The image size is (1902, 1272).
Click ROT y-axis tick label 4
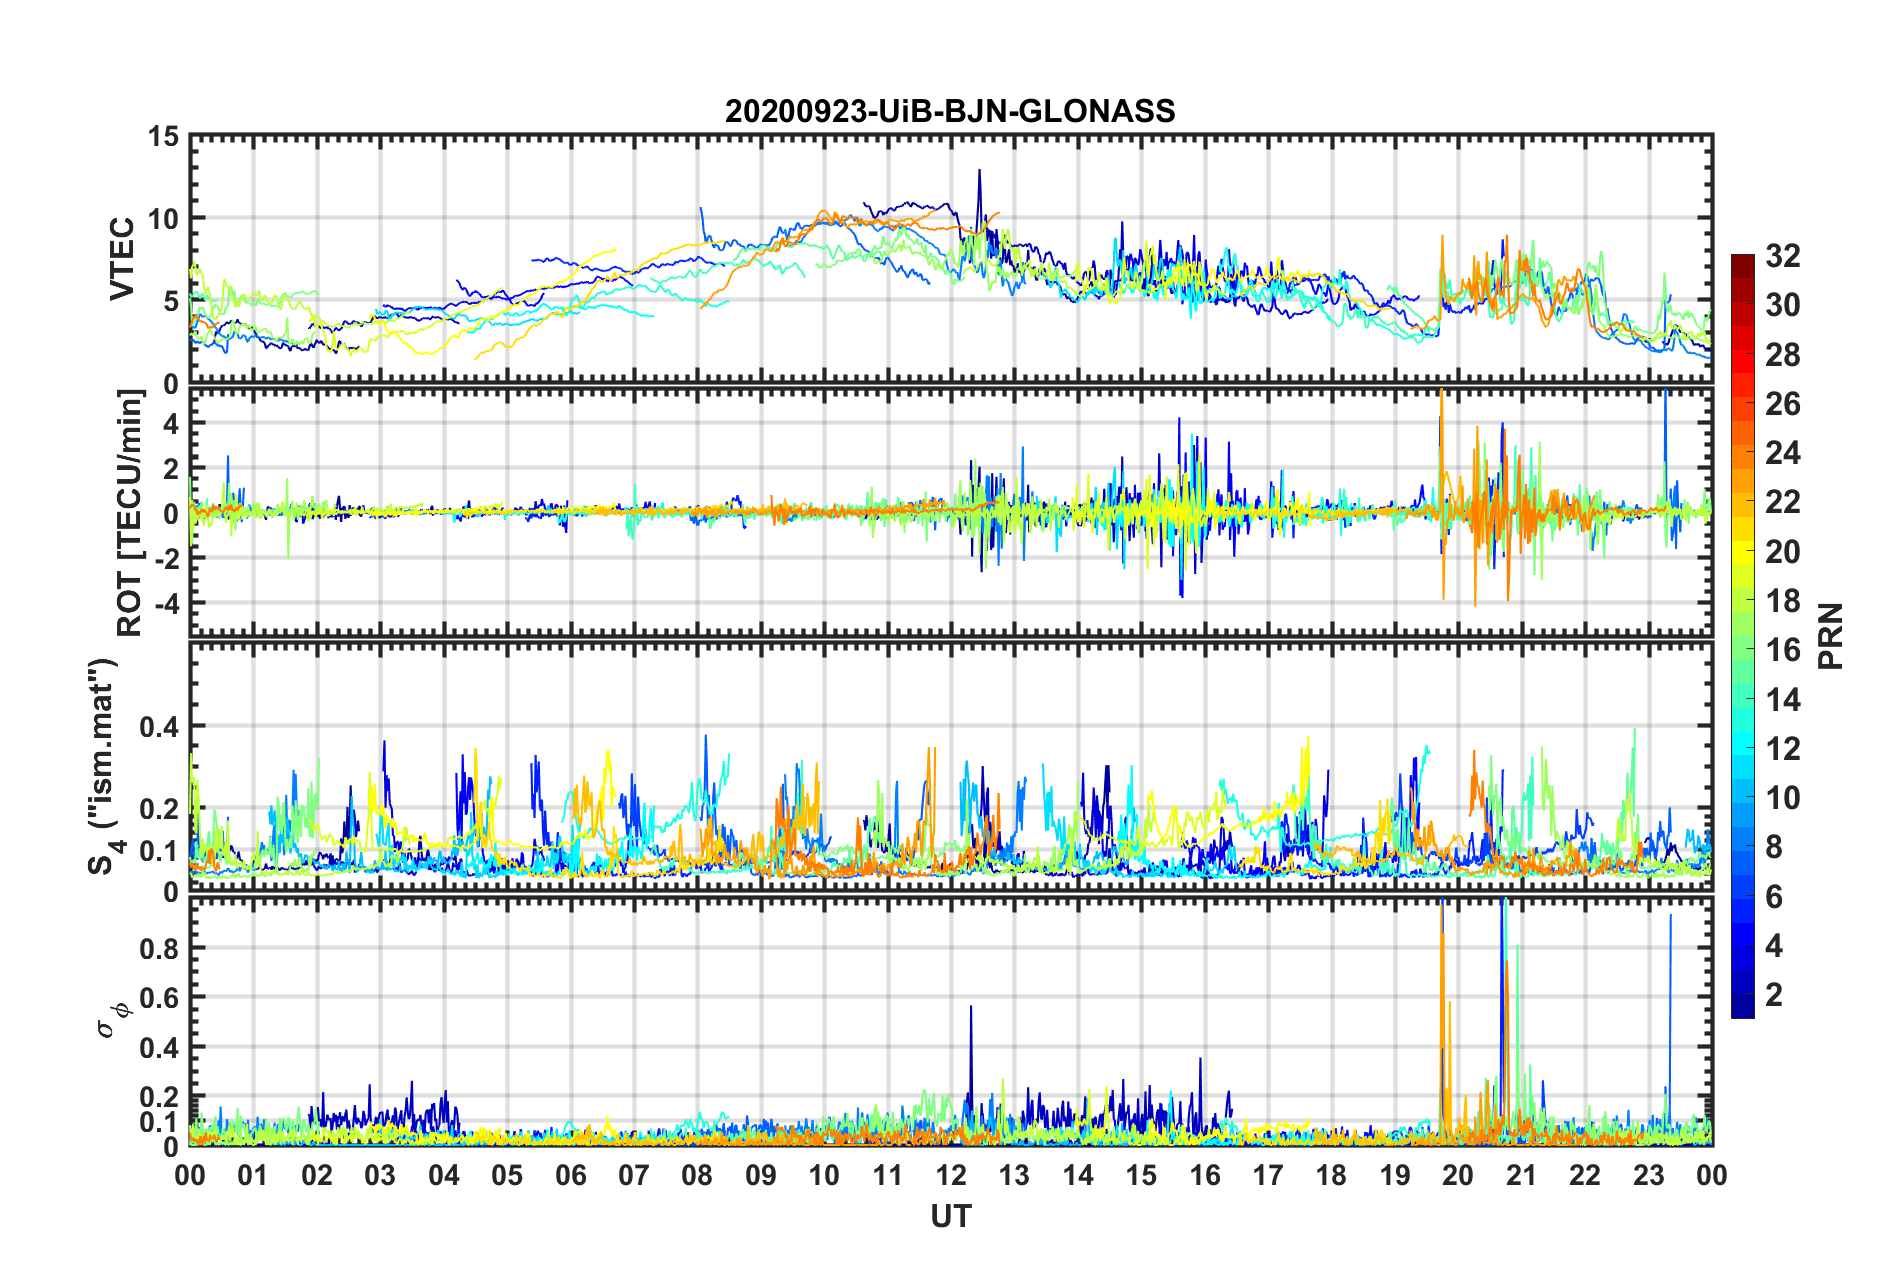coord(172,424)
